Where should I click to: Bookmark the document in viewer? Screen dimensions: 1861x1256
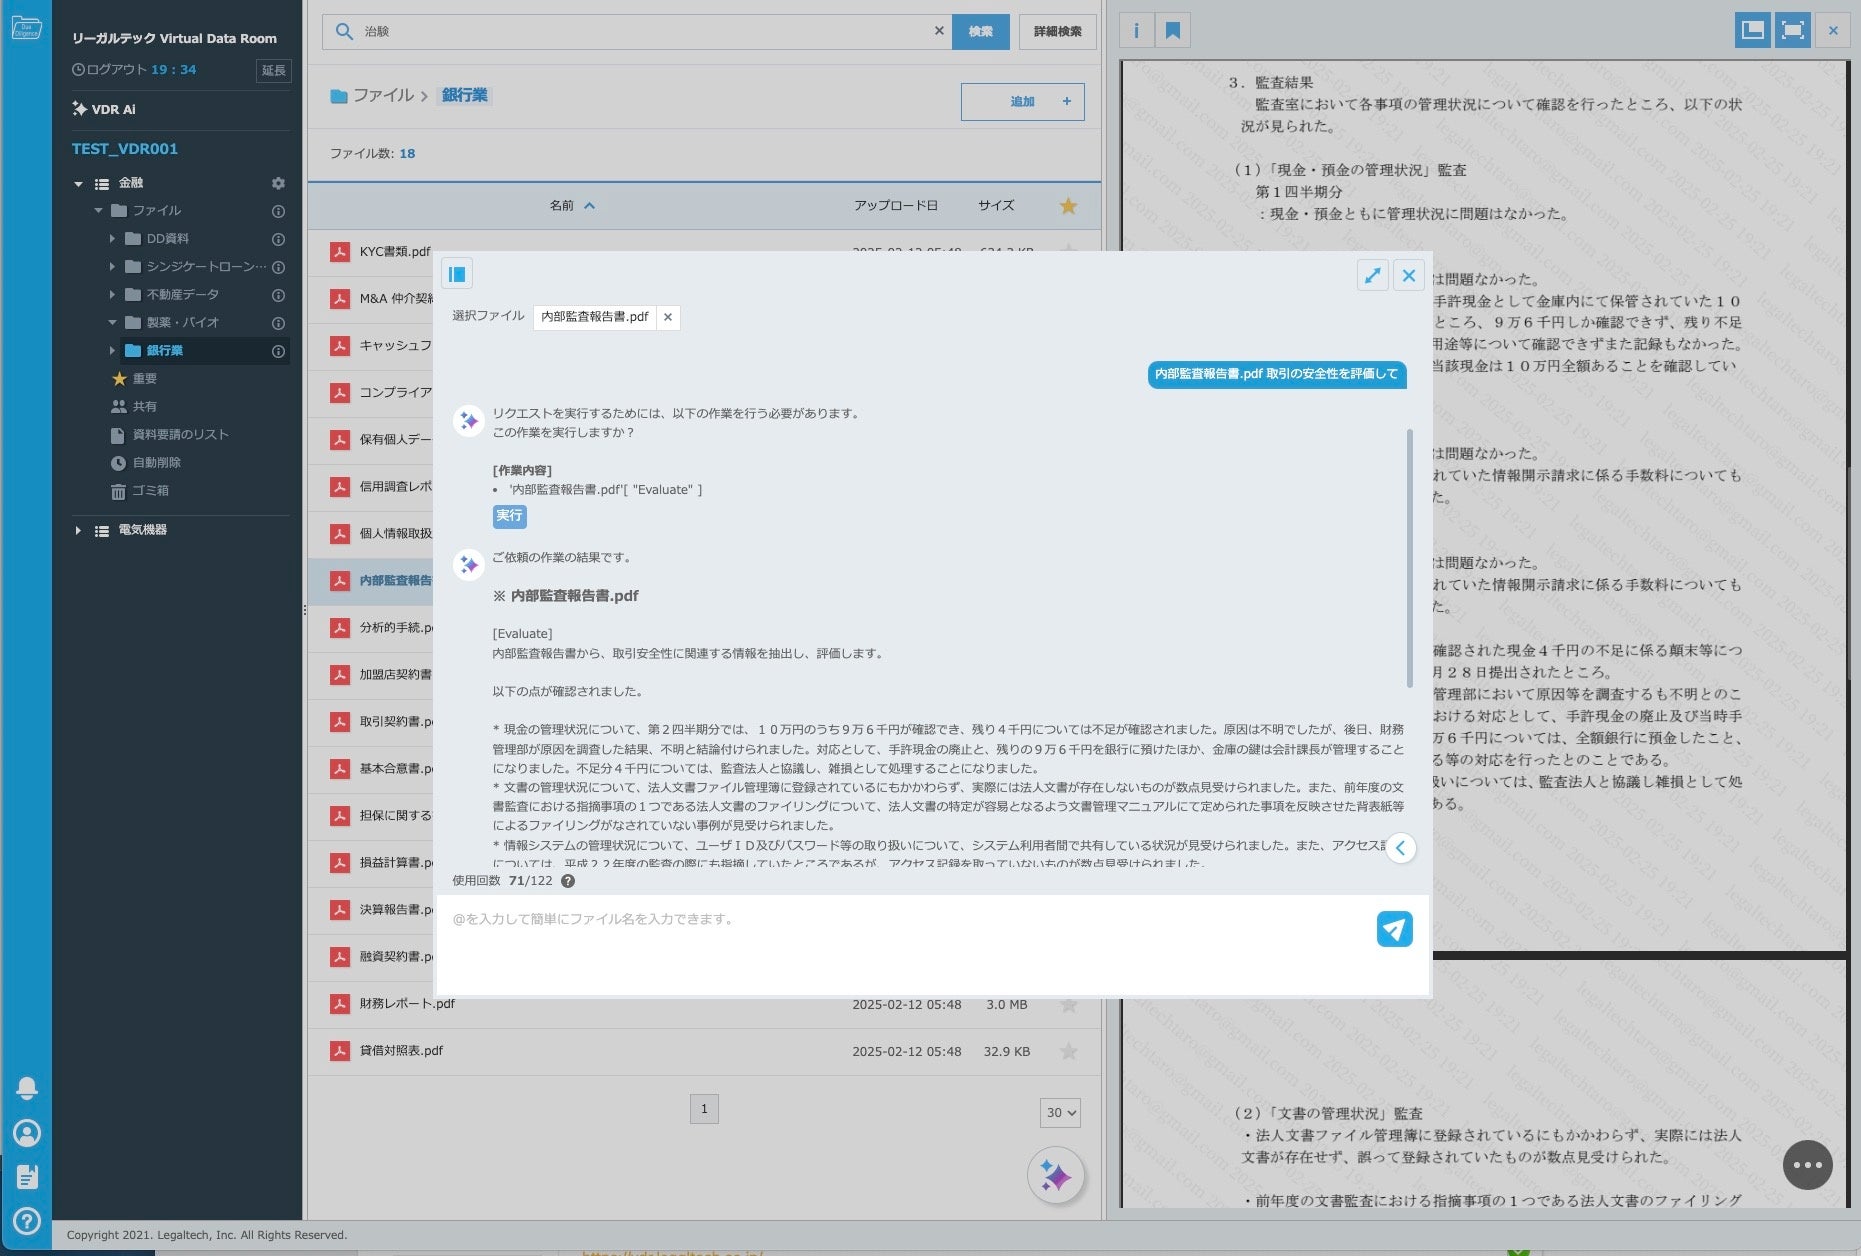(x=1173, y=31)
